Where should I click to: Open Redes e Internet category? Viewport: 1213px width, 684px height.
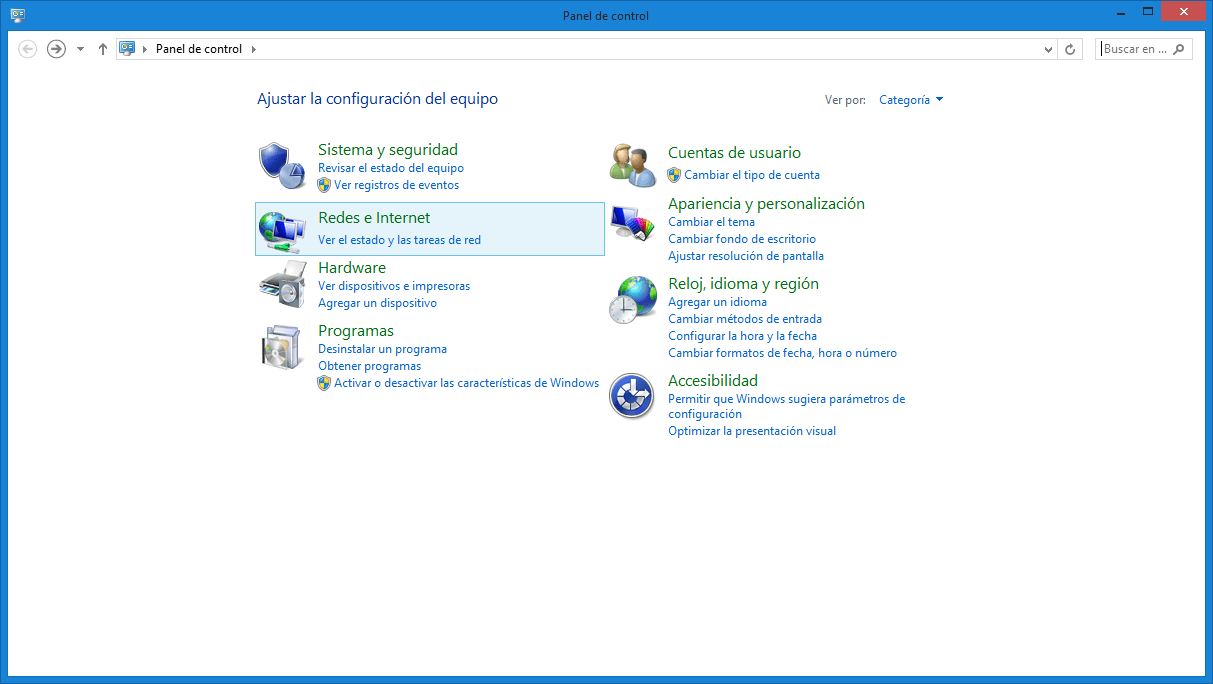374,218
